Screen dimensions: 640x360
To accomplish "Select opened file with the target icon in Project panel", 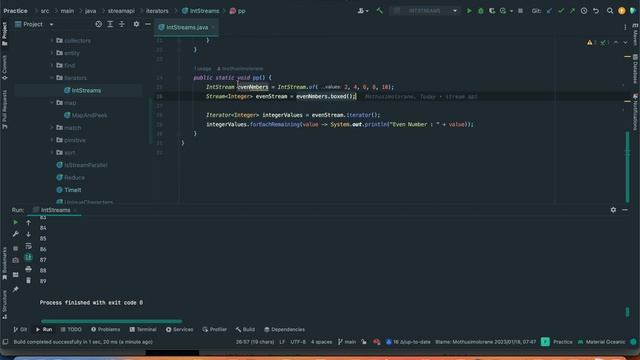I will 98,24.
